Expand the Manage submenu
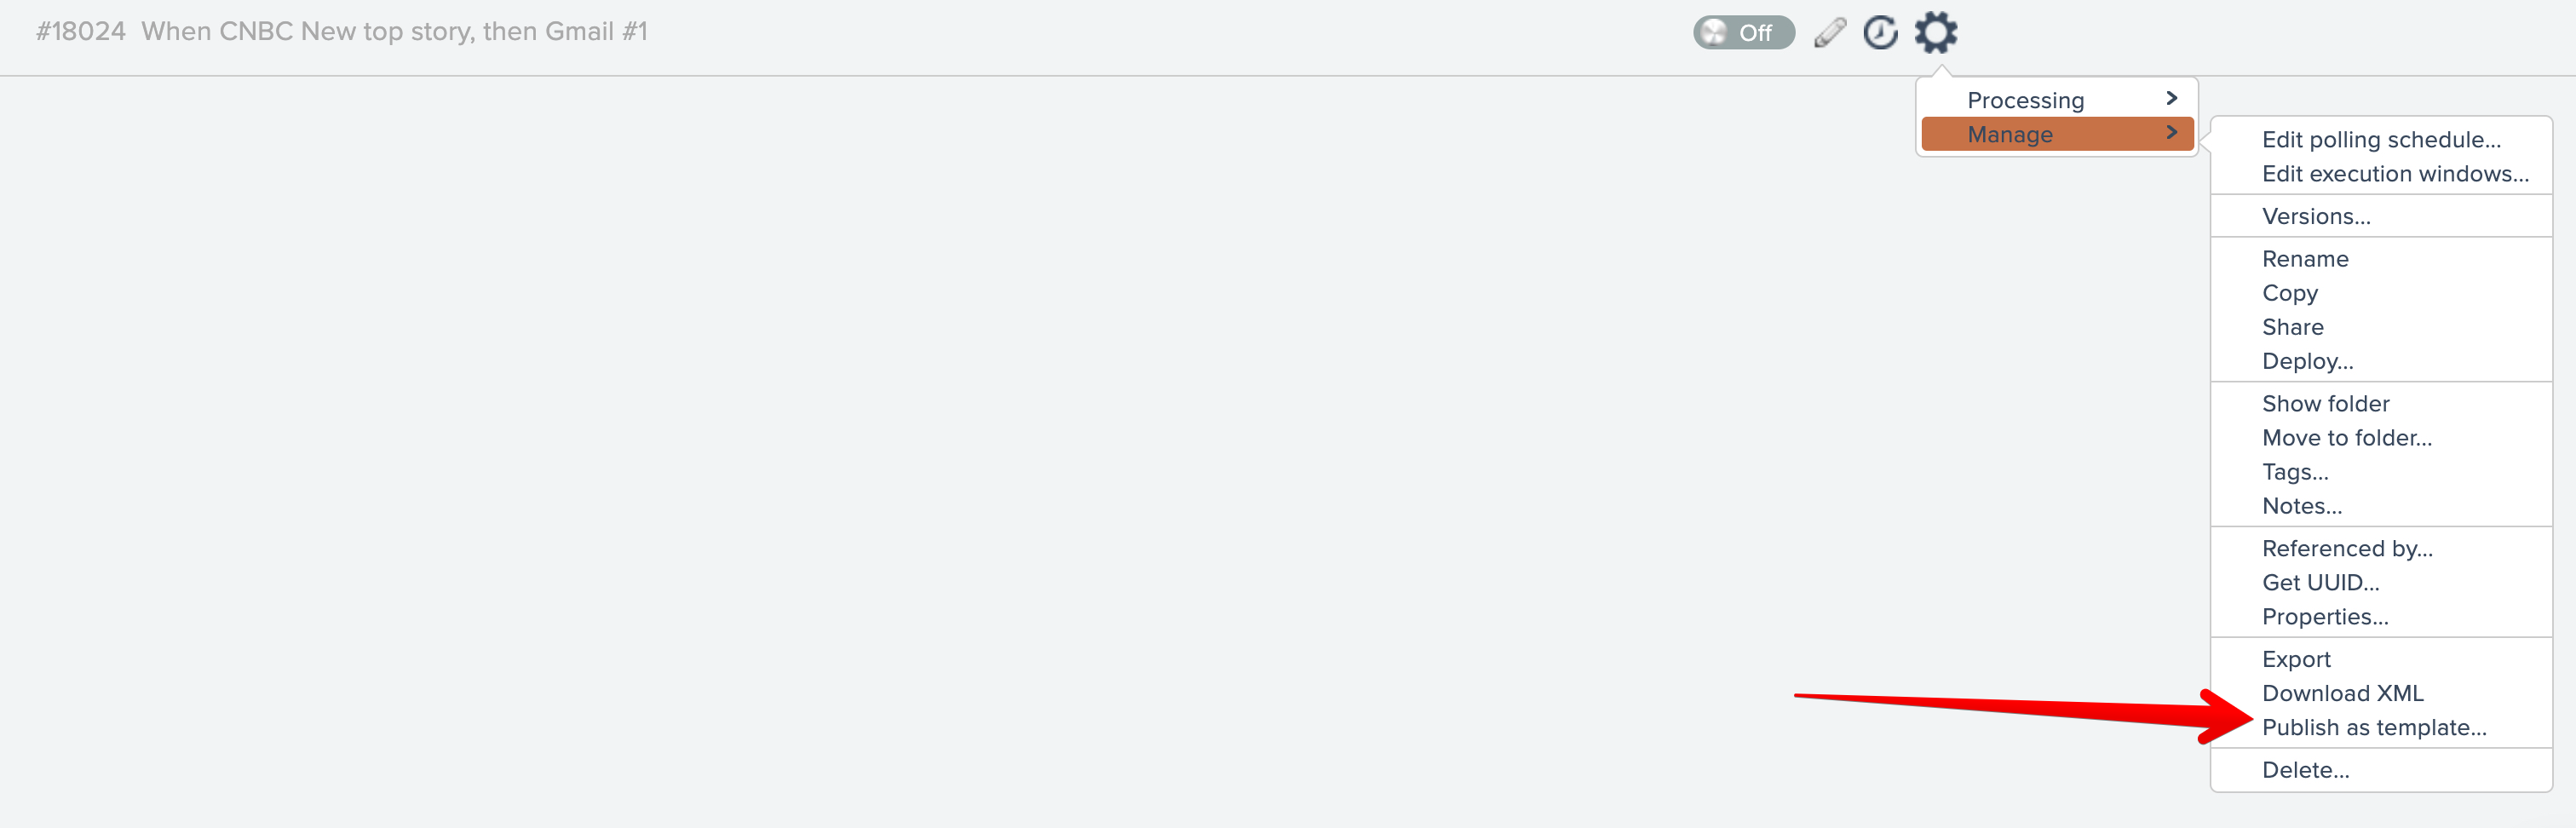This screenshot has height=828, width=2576. pyautogui.click(x=2056, y=134)
